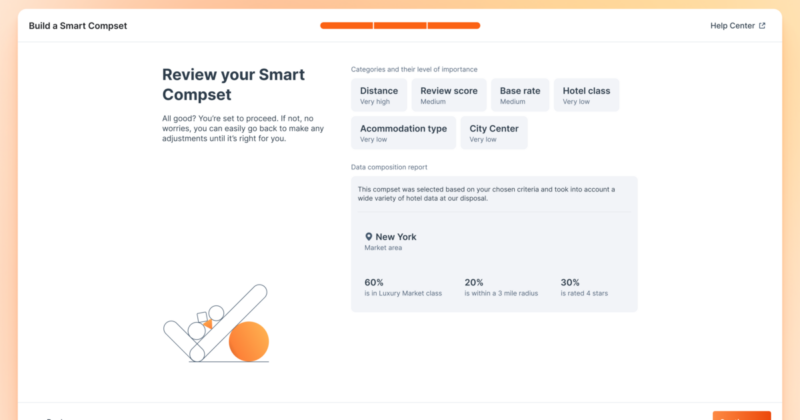800x420 pixels.
Task: Click the 20% within 3 mile radius stat
Action: (x=501, y=287)
